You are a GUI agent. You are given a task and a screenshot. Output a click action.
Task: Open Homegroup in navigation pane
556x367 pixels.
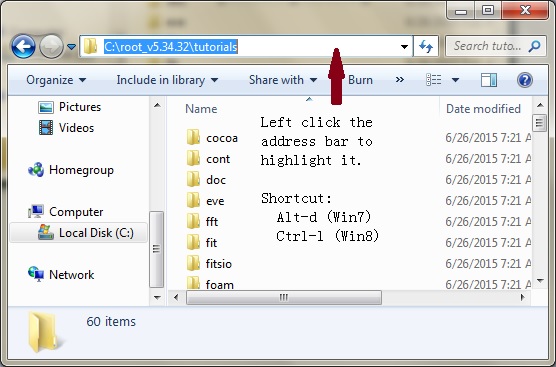pyautogui.click(x=81, y=170)
